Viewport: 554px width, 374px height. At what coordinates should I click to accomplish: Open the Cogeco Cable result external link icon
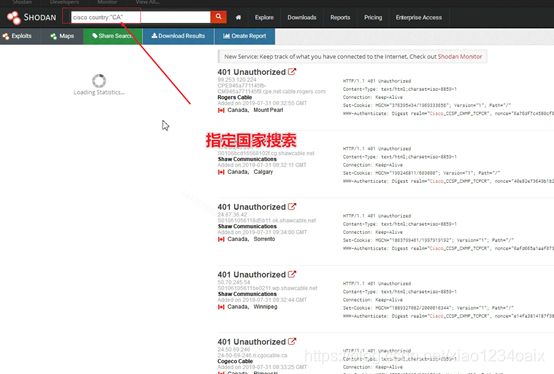pos(292,342)
